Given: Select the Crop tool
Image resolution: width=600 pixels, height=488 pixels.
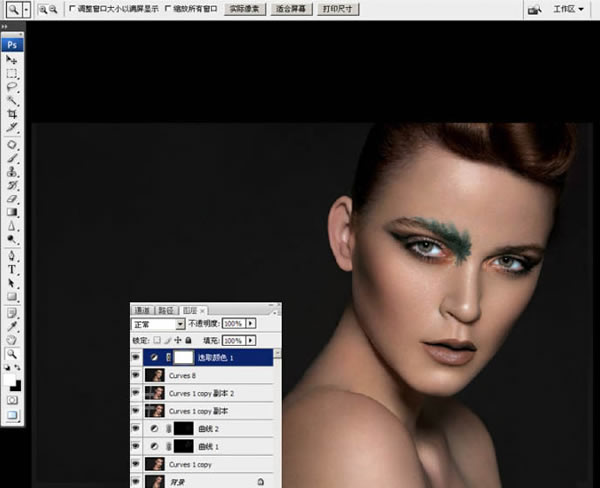Looking at the screenshot, I should 11,114.
